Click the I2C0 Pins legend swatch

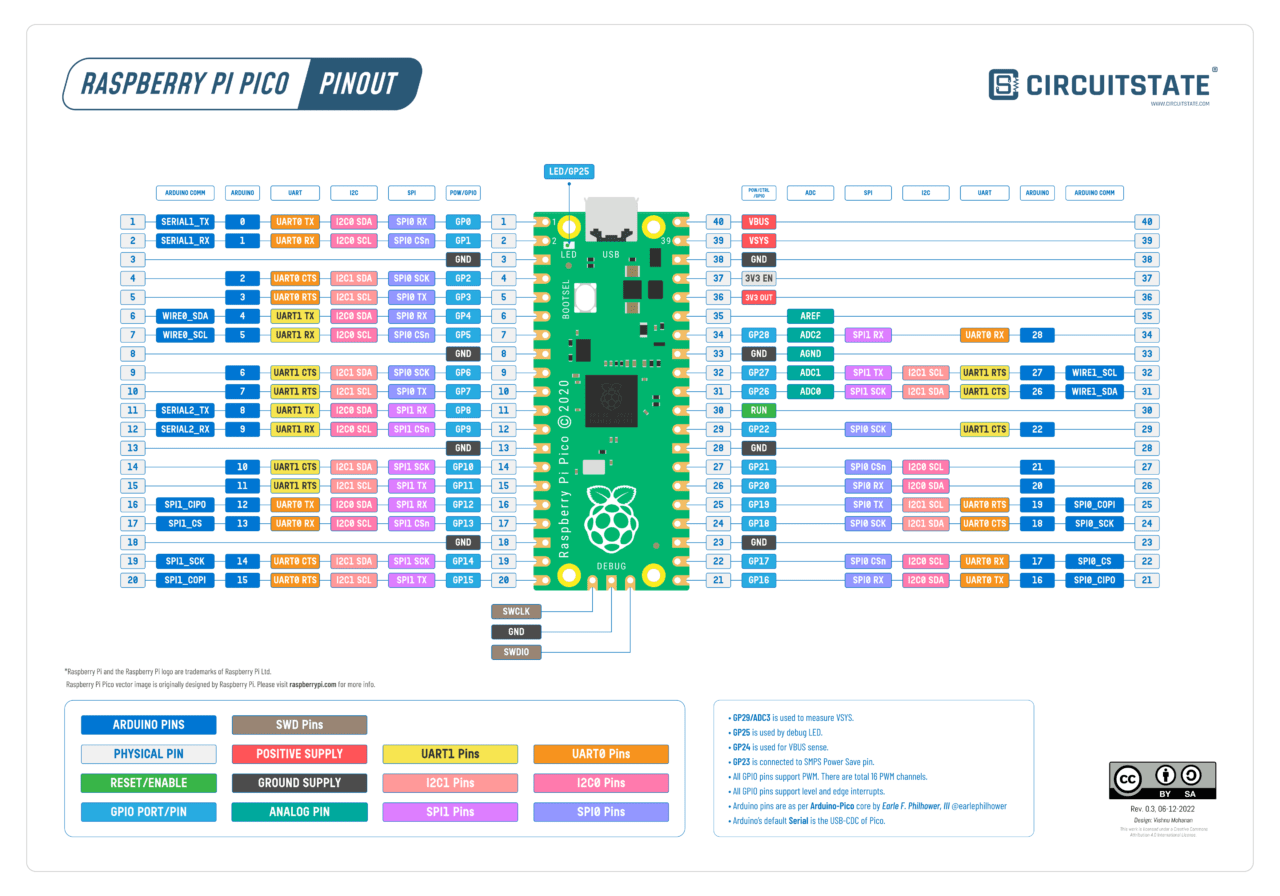coord(601,783)
